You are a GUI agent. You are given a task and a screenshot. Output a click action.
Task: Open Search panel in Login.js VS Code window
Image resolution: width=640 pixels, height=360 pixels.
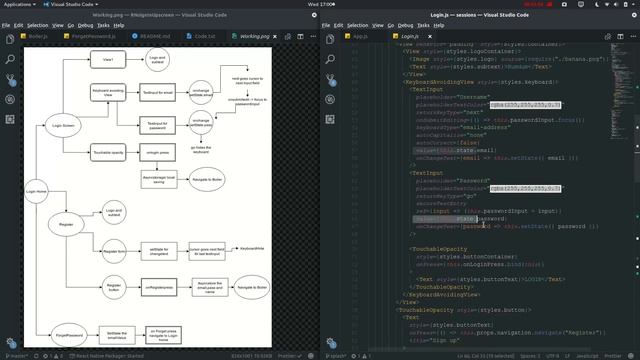point(330,59)
